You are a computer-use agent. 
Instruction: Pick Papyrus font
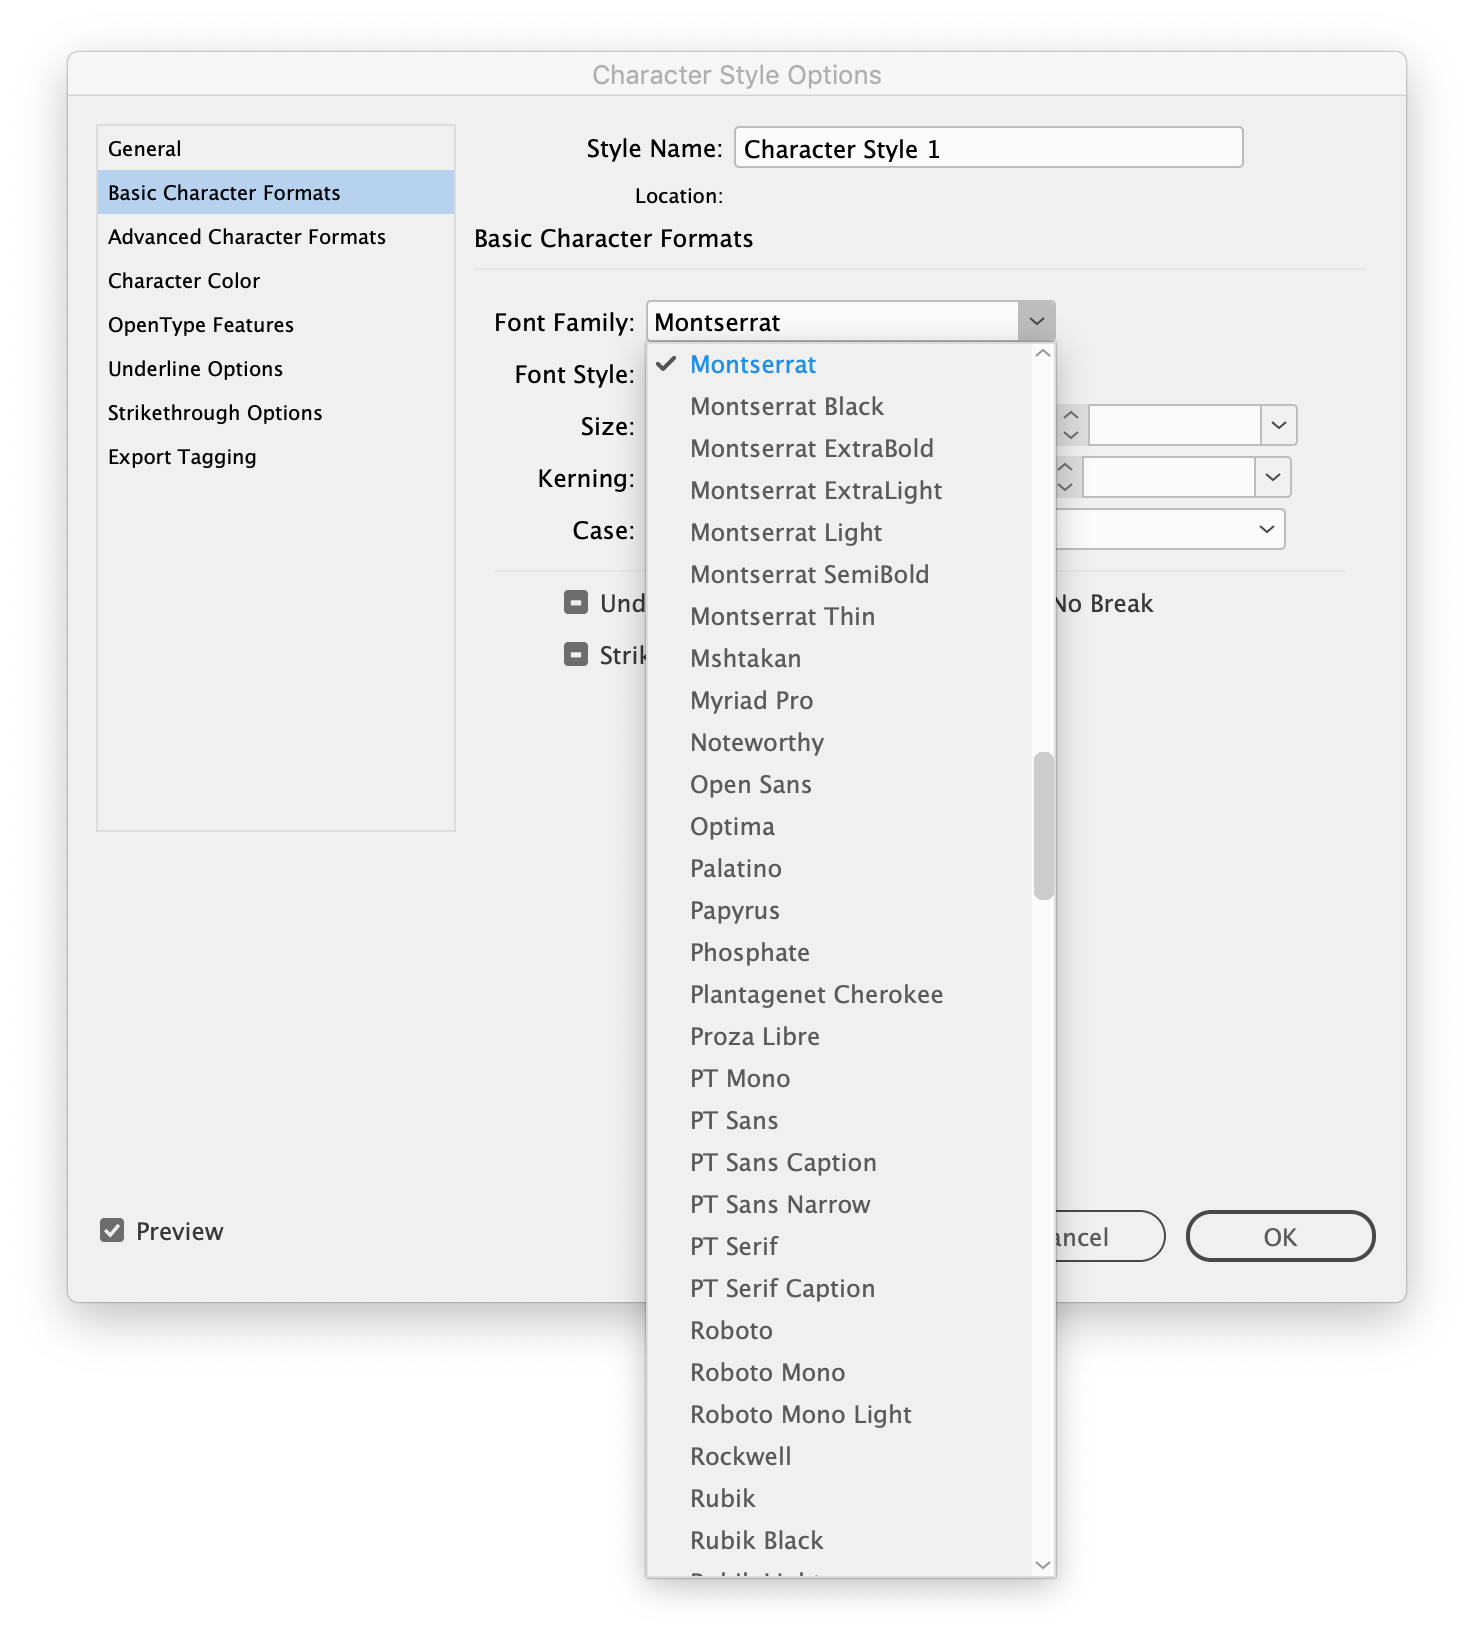pyautogui.click(x=839, y=911)
